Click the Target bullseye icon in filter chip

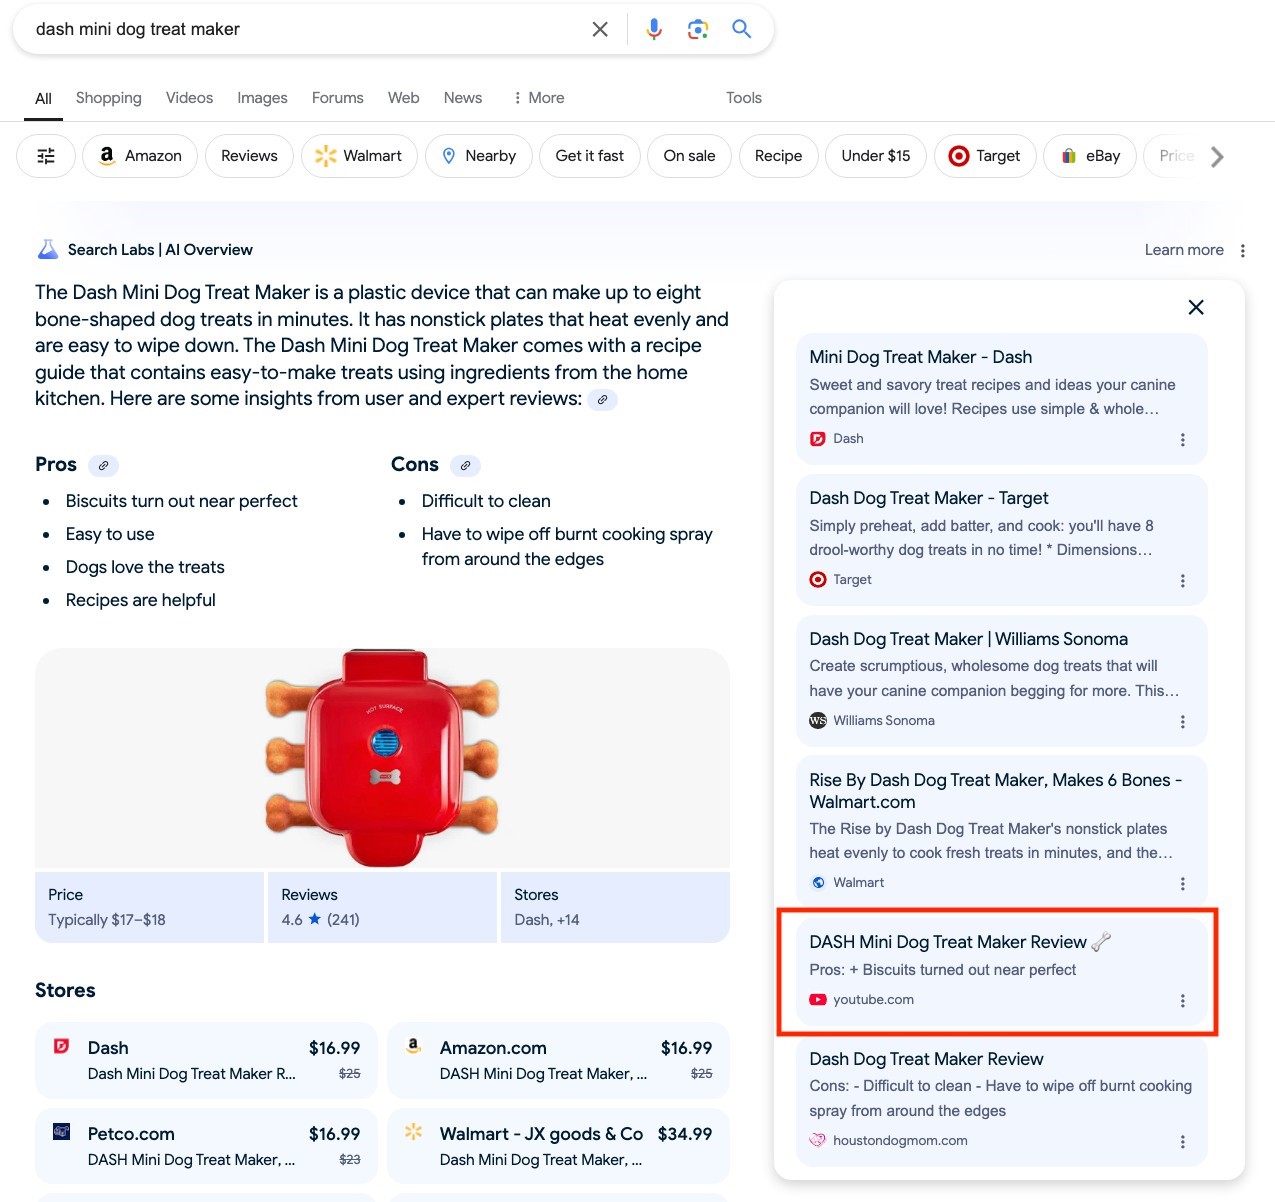point(958,155)
